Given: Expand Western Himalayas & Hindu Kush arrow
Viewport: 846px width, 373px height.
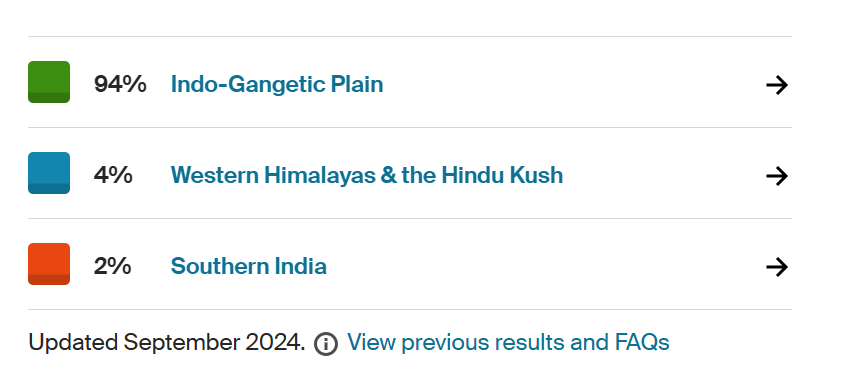Looking at the screenshot, I should (777, 176).
